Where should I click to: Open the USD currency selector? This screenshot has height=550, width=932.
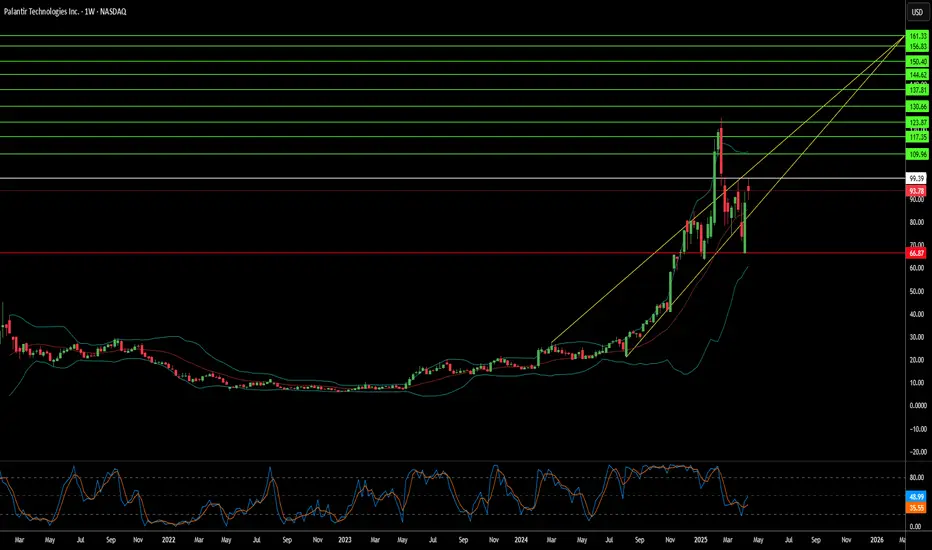917,12
